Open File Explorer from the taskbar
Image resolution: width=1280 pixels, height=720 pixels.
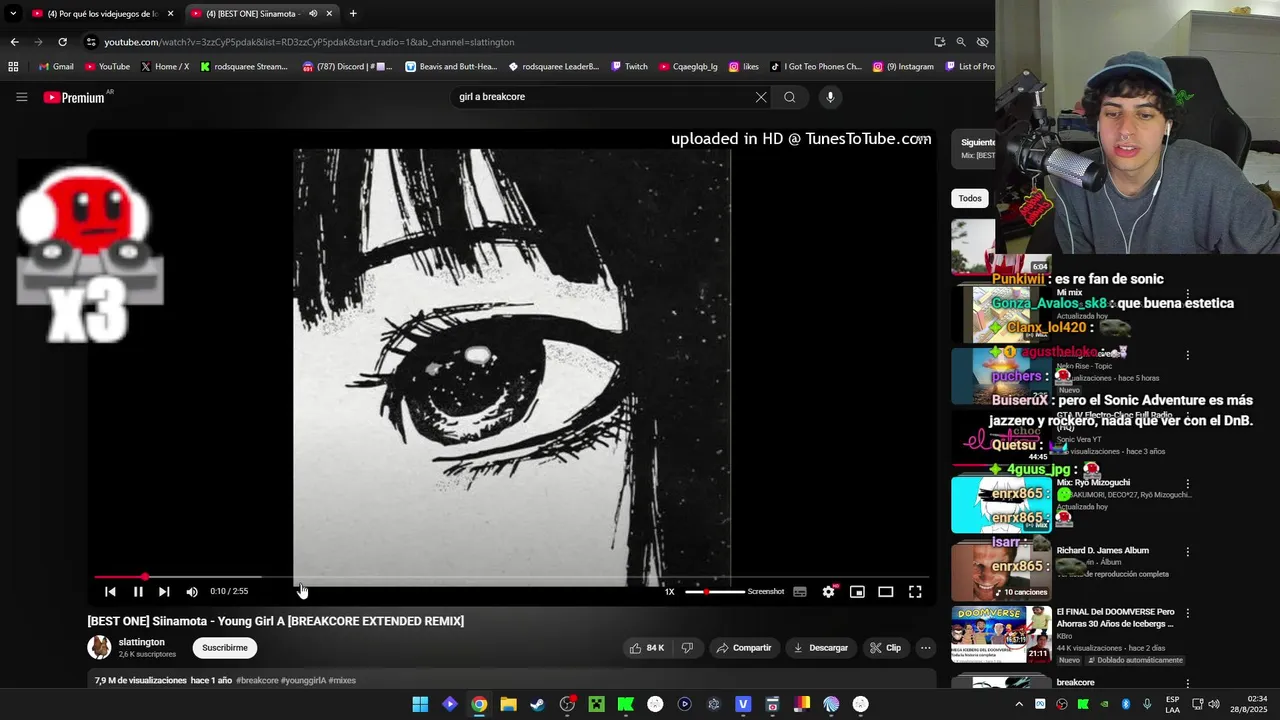click(x=508, y=704)
